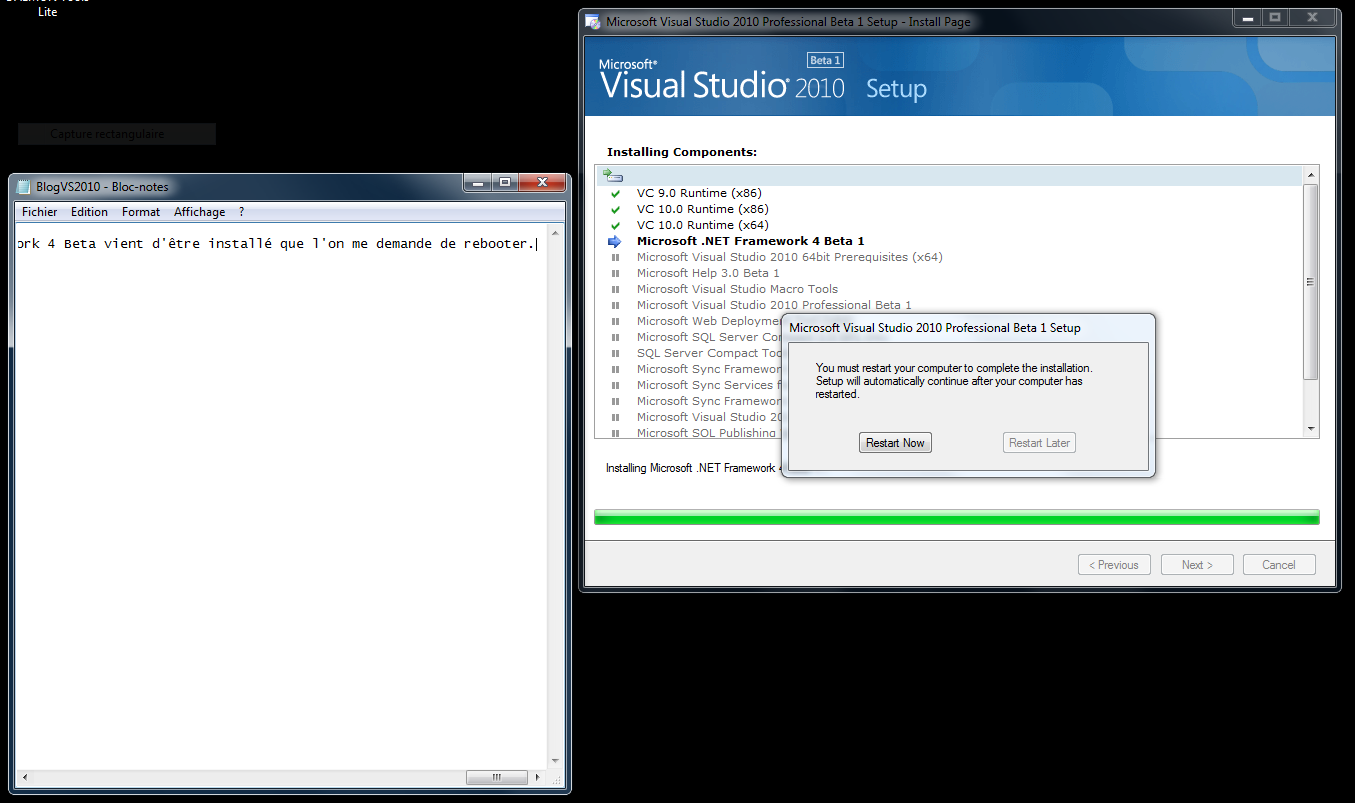Click the Restart Now button
1355x803 pixels.
[x=895, y=443]
